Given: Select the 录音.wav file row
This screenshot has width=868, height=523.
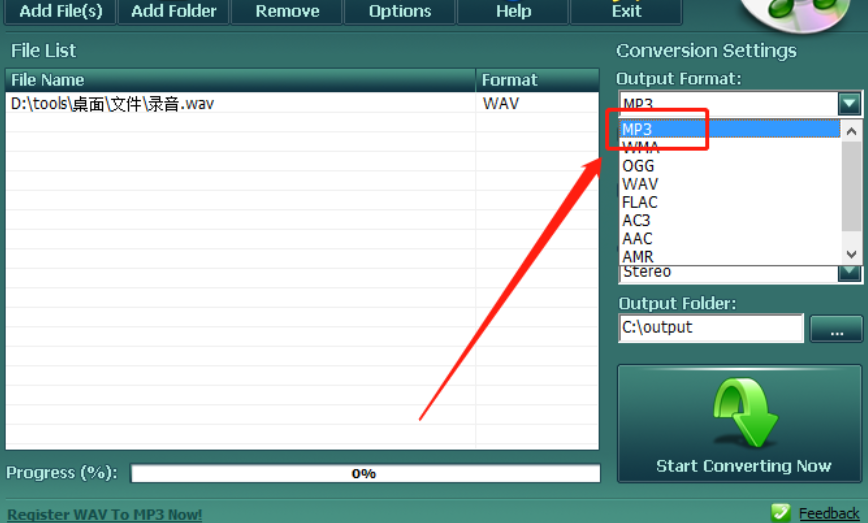Looking at the screenshot, I should [302, 103].
